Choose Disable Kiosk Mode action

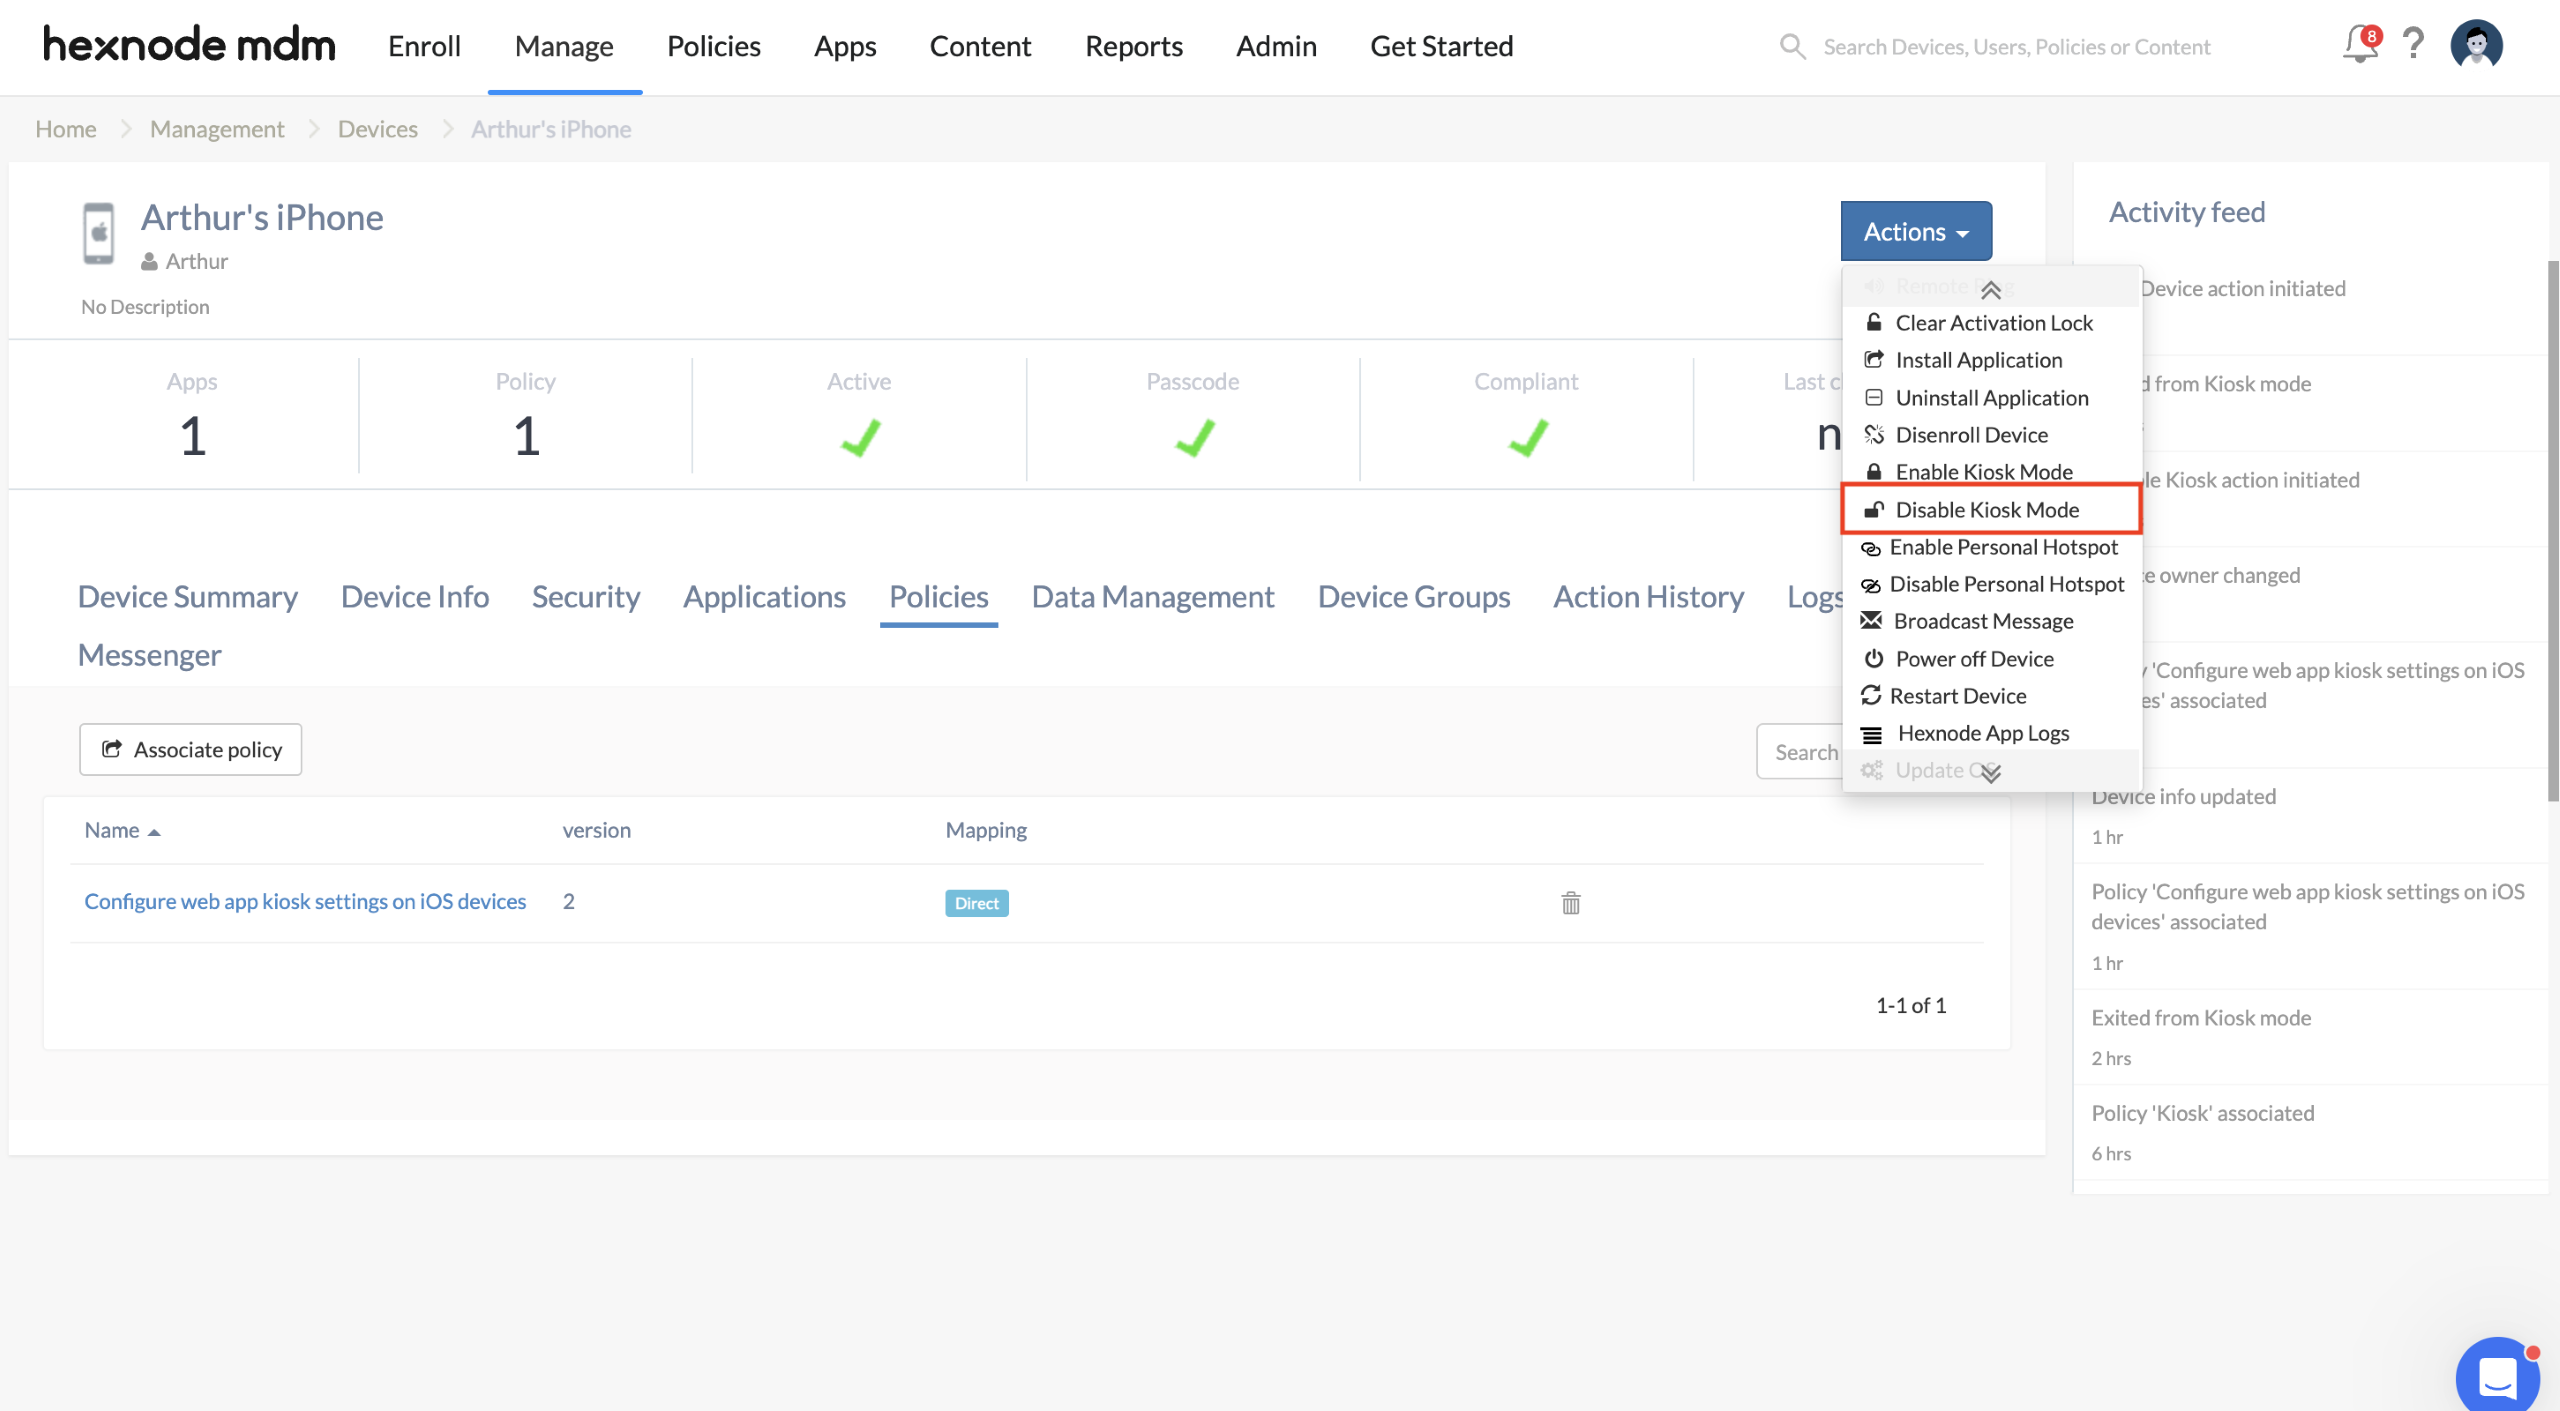[1990, 510]
